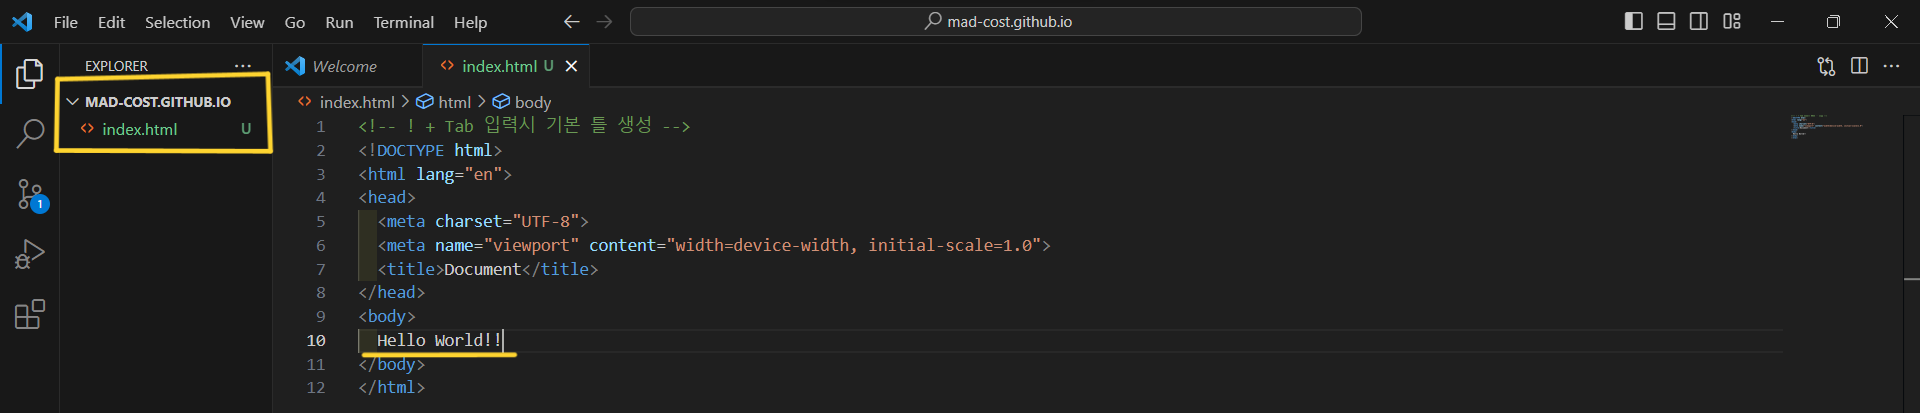Go back using the left arrow

[x=571, y=21]
